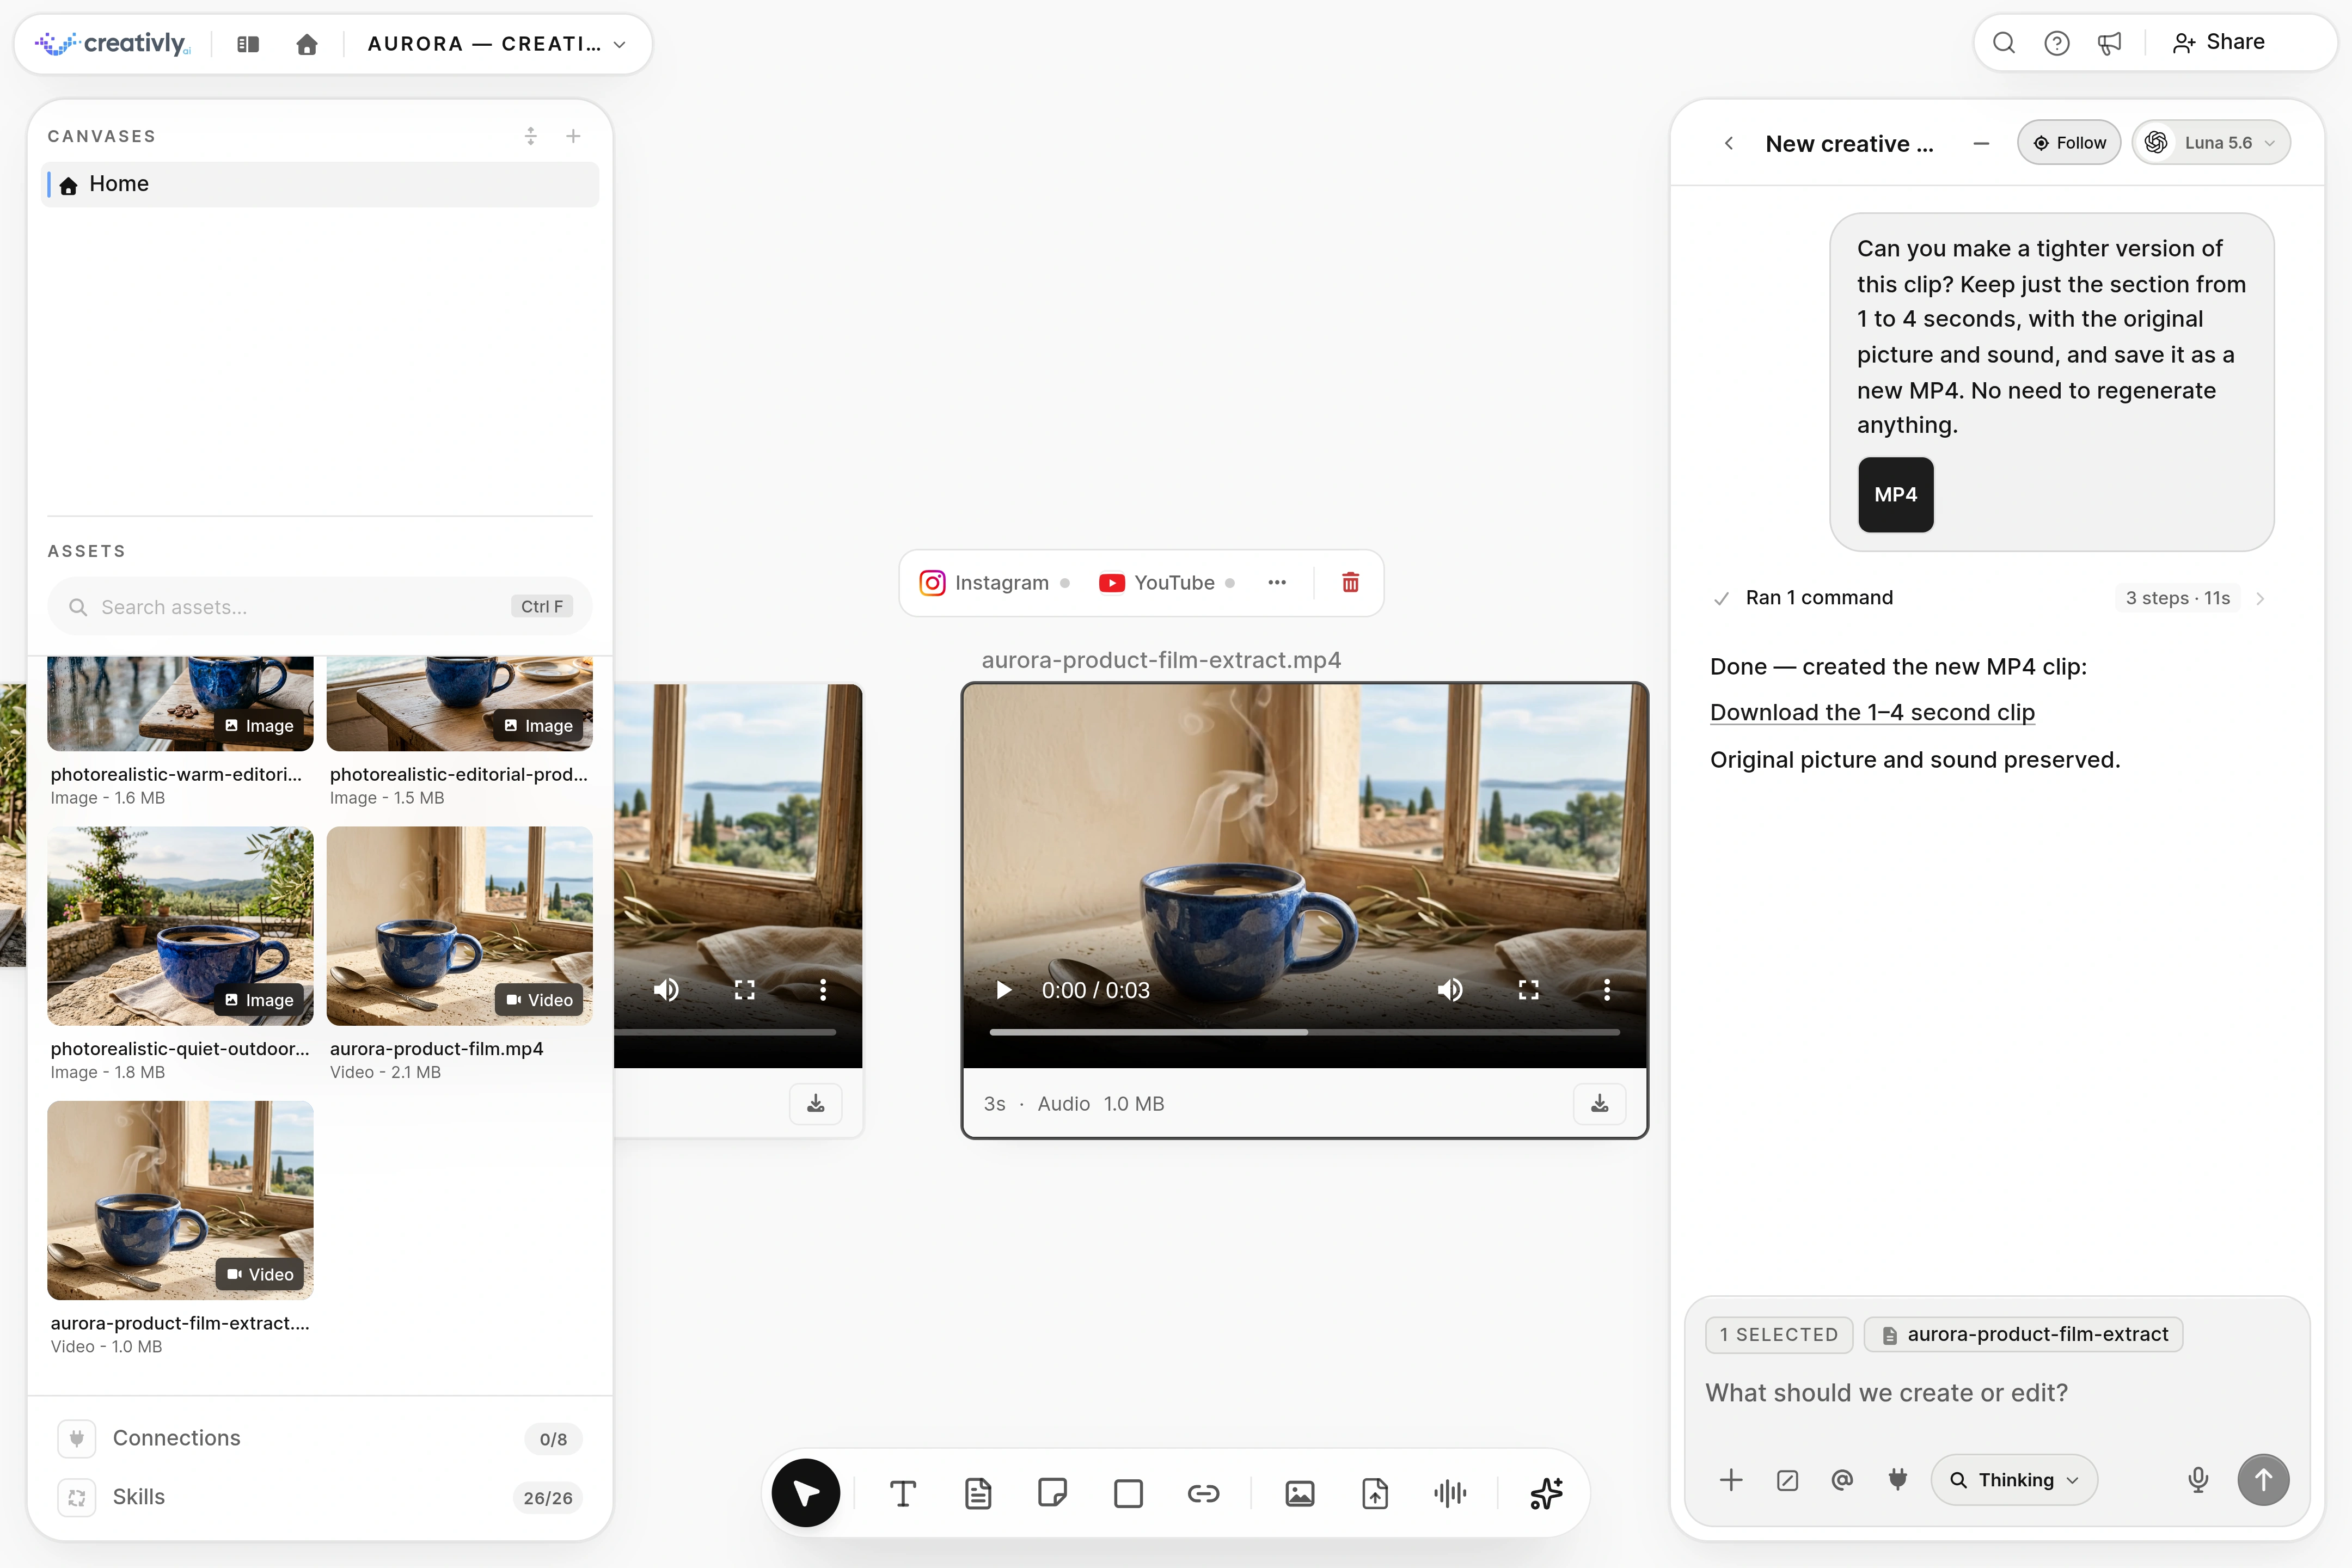Go to home via house icon
This screenshot has height=1568, width=2352.
pos(307,44)
